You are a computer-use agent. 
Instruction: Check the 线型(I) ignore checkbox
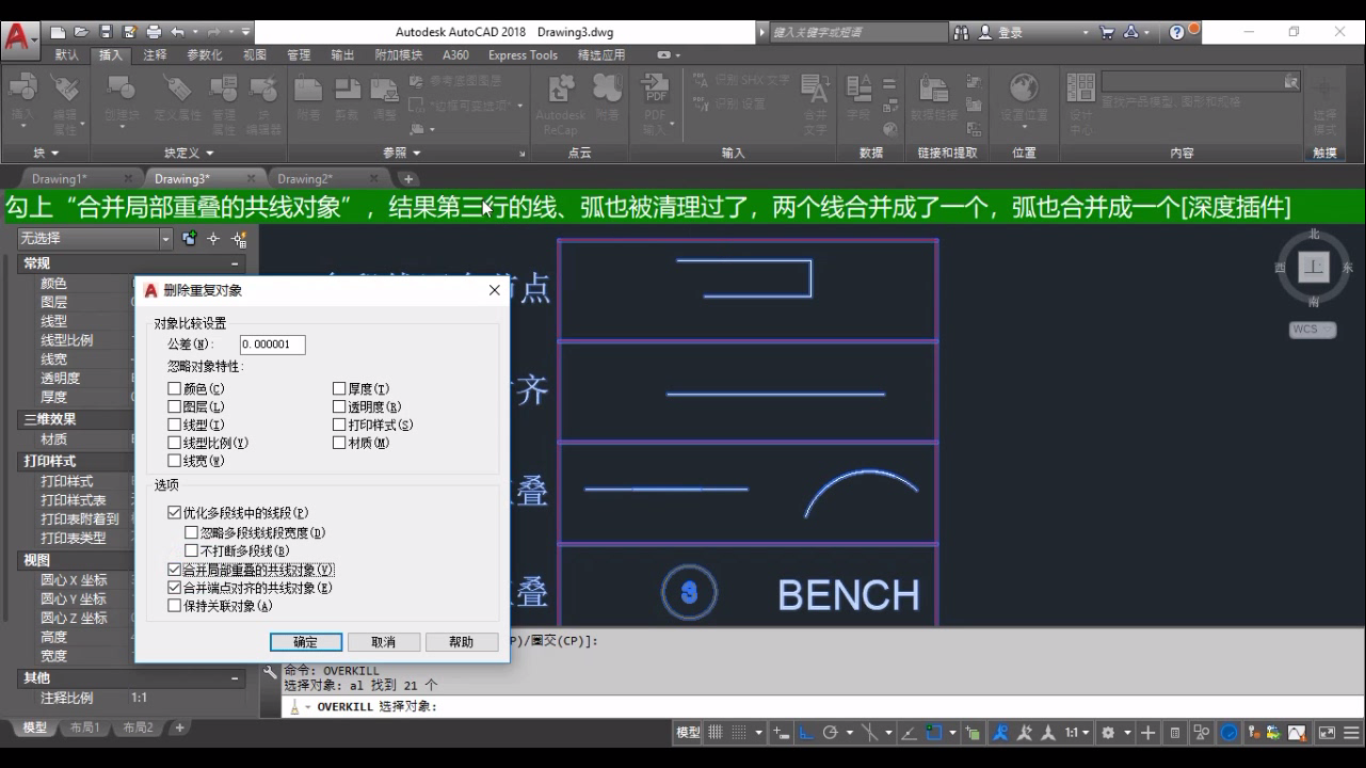pyautogui.click(x=174, y=424)
